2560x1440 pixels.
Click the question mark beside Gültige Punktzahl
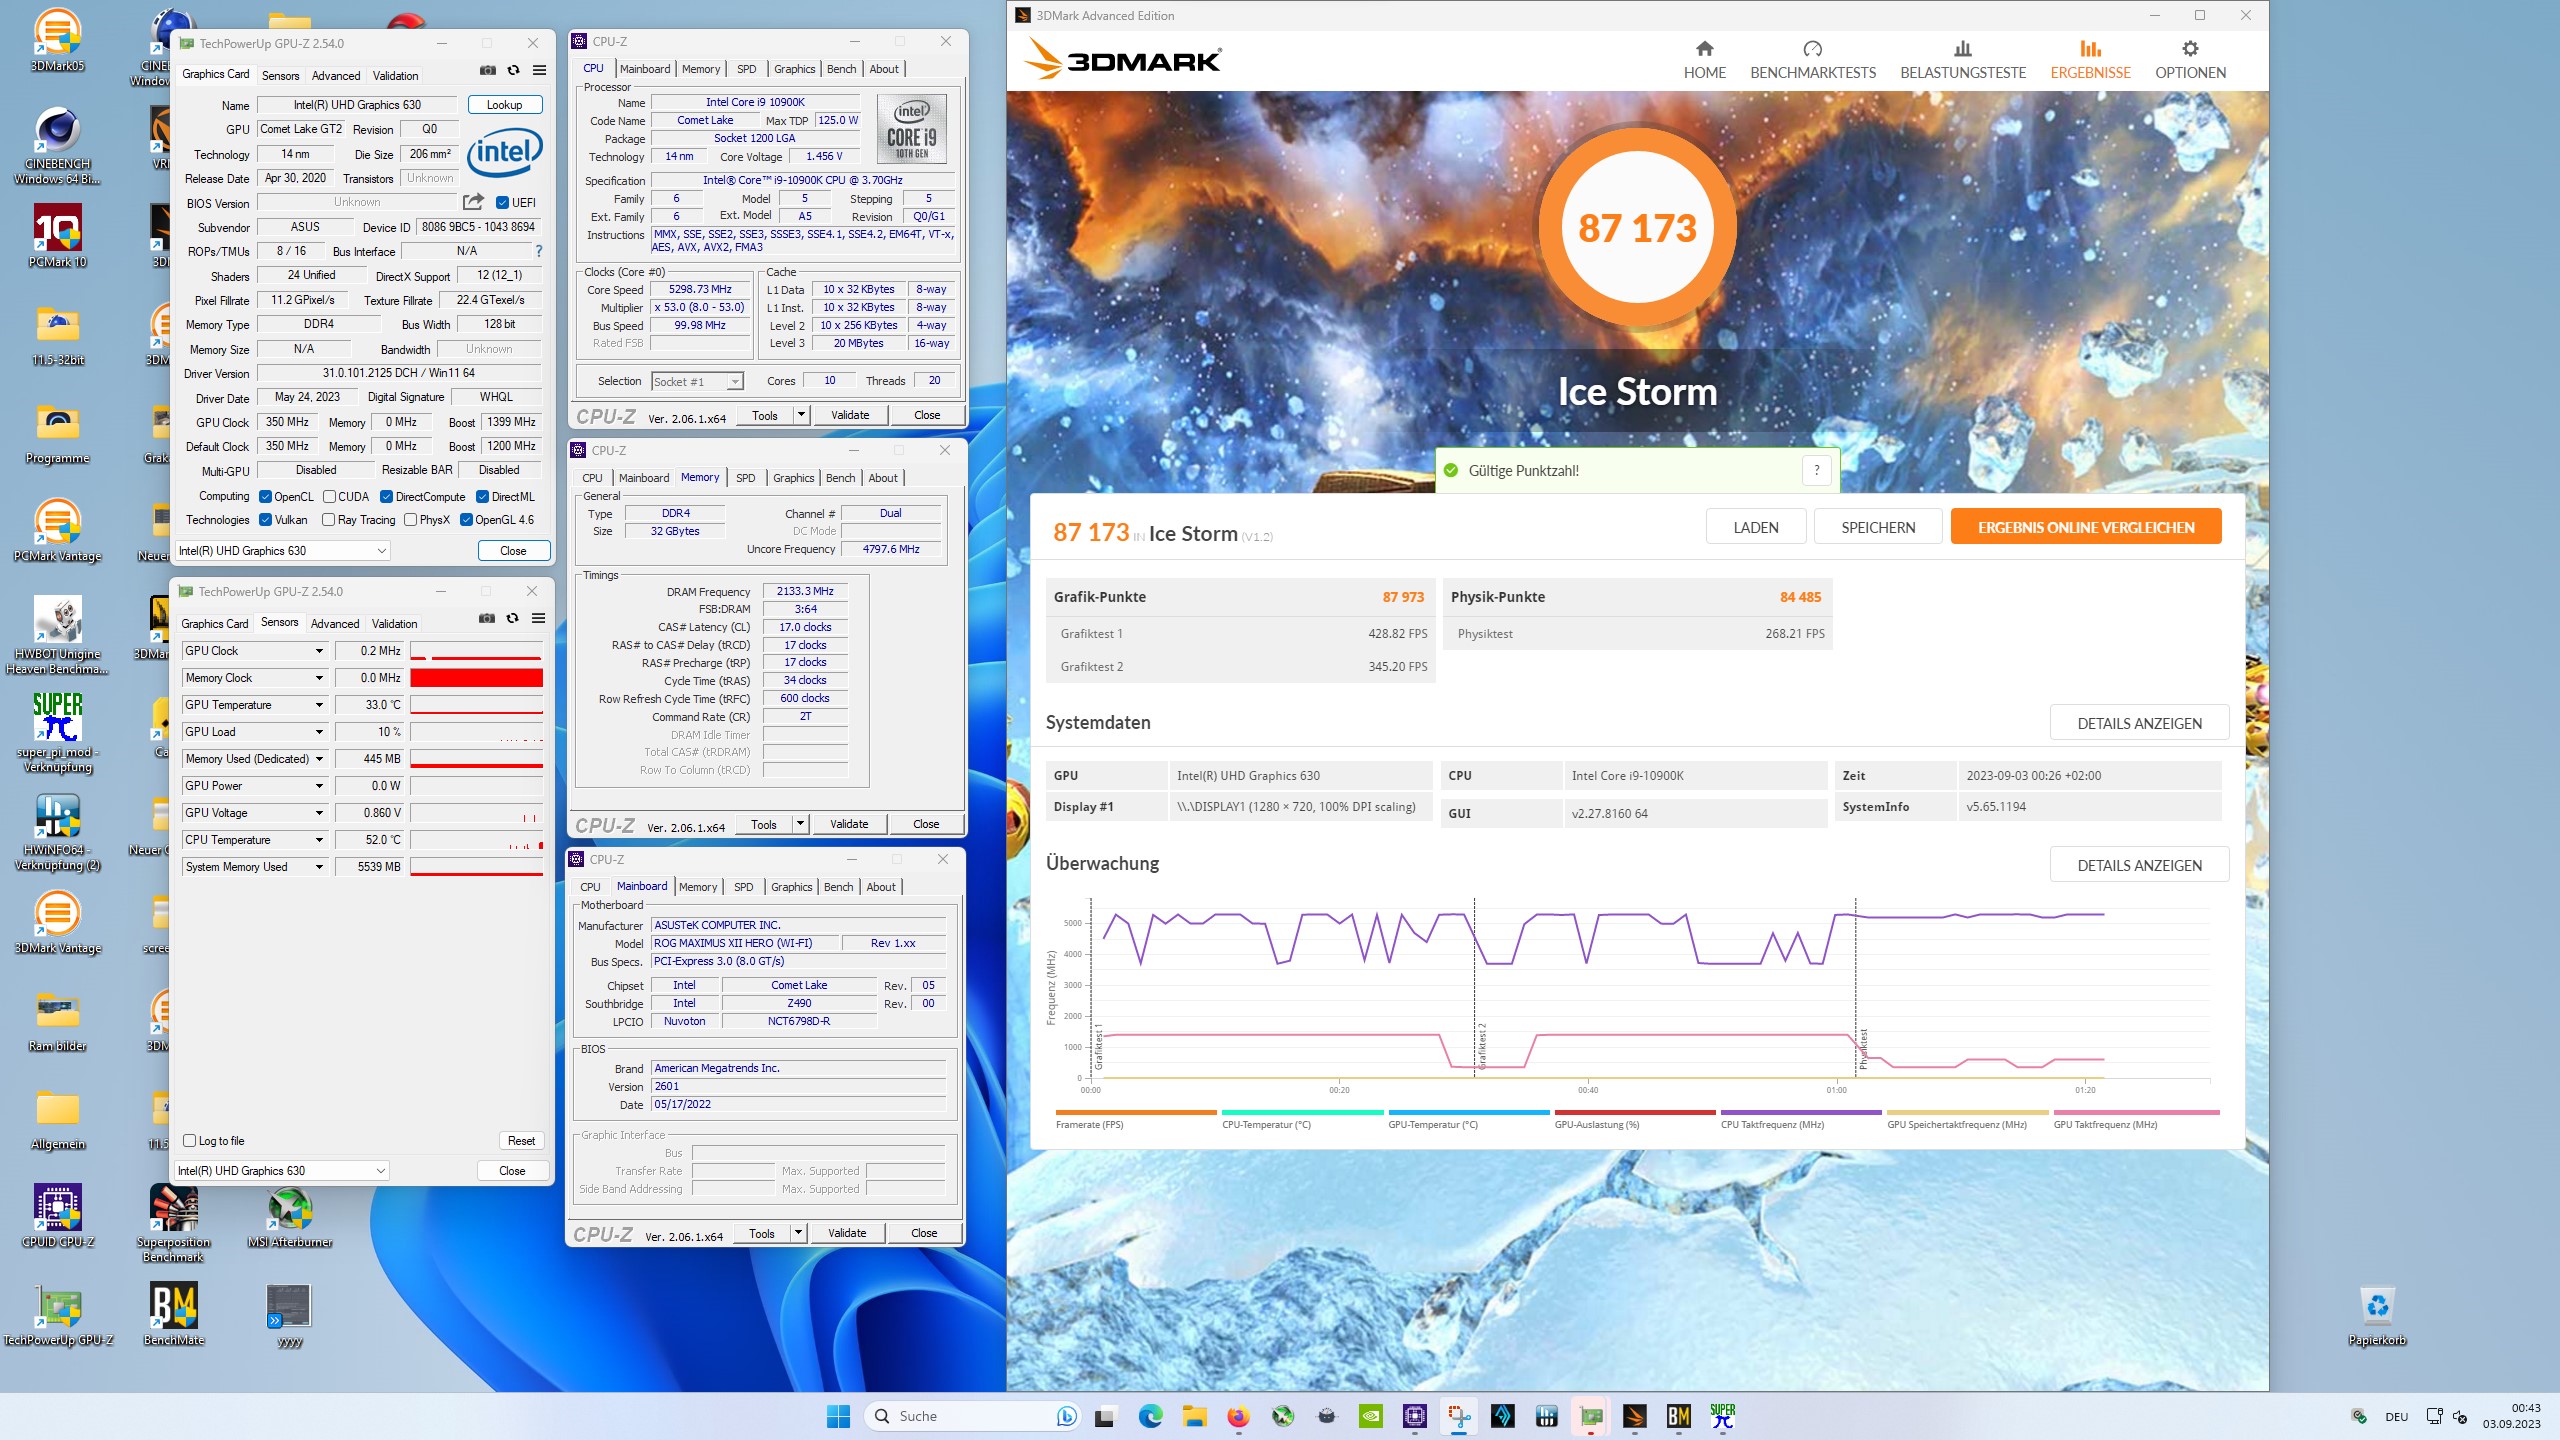(x=1817, y=470)
